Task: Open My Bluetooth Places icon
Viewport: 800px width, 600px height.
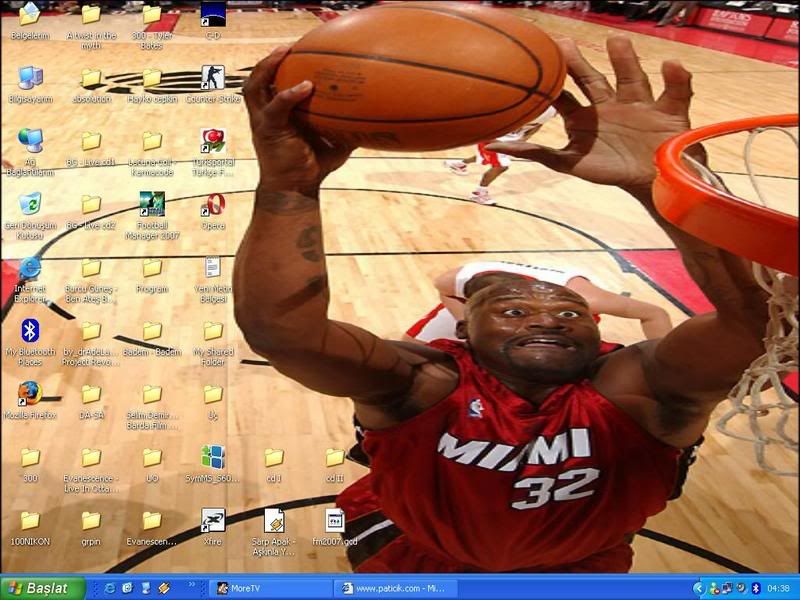Action: 30,331
